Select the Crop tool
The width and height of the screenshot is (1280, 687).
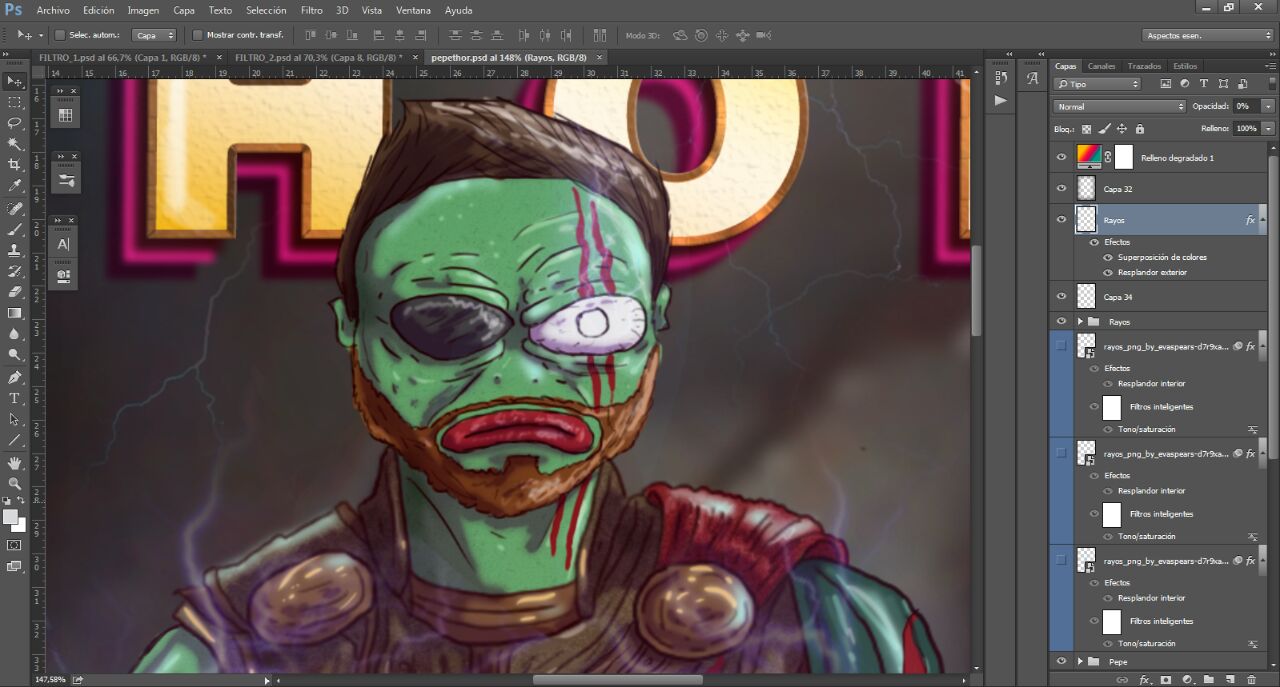point(14,165)
